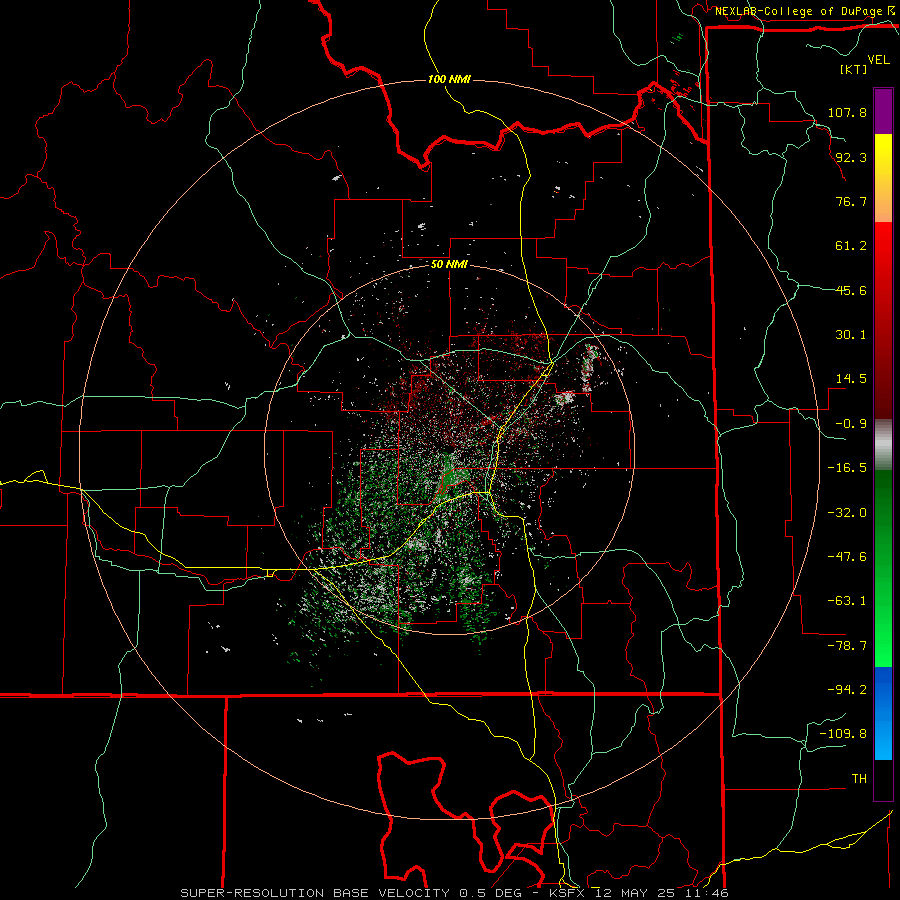Click the [KT] units label
The image size is (900, 900).
click(853, 69)
